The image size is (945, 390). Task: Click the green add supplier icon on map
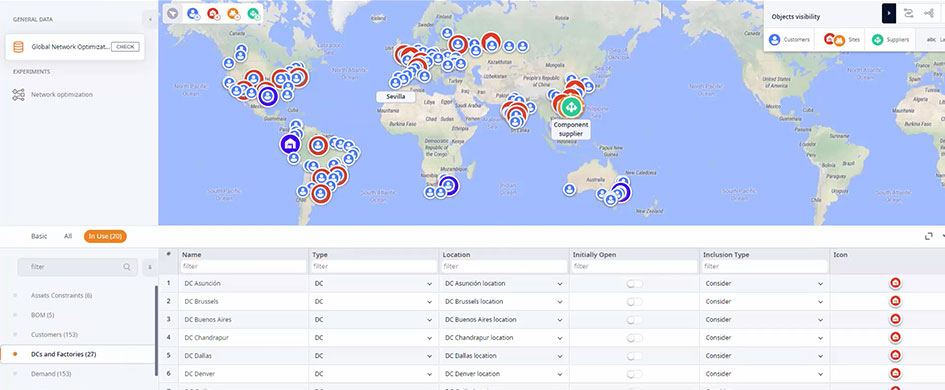coord(253,13)
